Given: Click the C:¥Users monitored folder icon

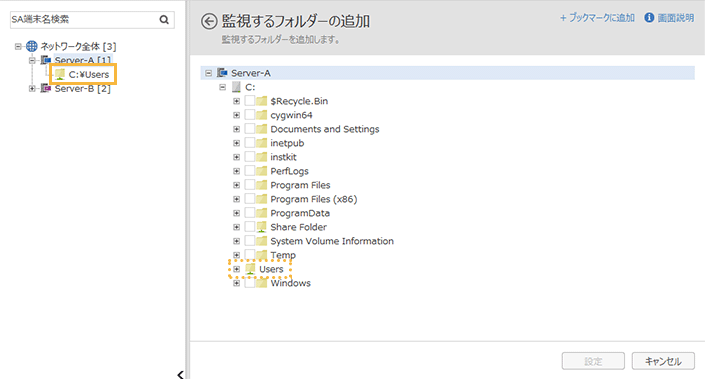Looking at the screenshot, I should [60, 74].
